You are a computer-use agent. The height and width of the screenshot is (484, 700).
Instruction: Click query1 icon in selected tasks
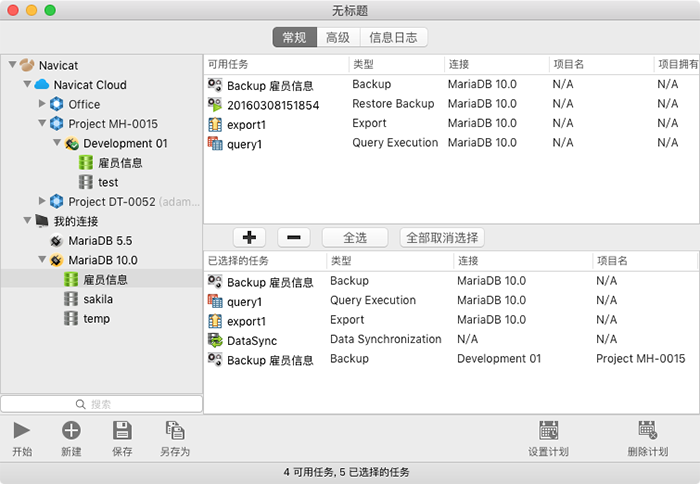tap(215, 301)
